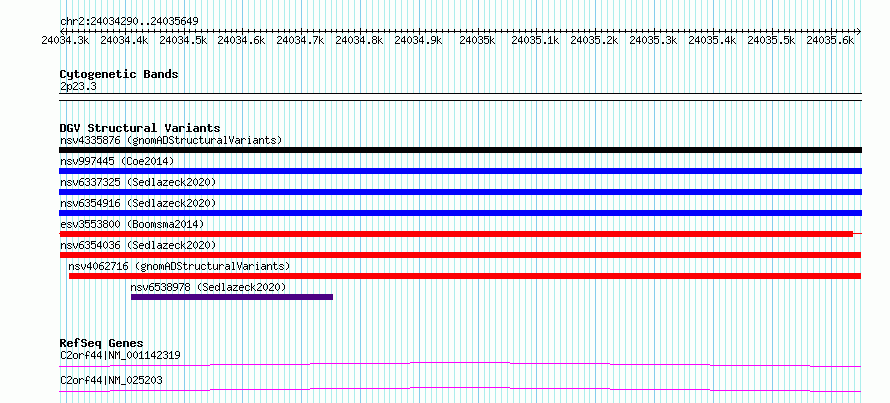Click the RefSeq Genes track title
Screen dimensions: 890x403
[101, 343]
